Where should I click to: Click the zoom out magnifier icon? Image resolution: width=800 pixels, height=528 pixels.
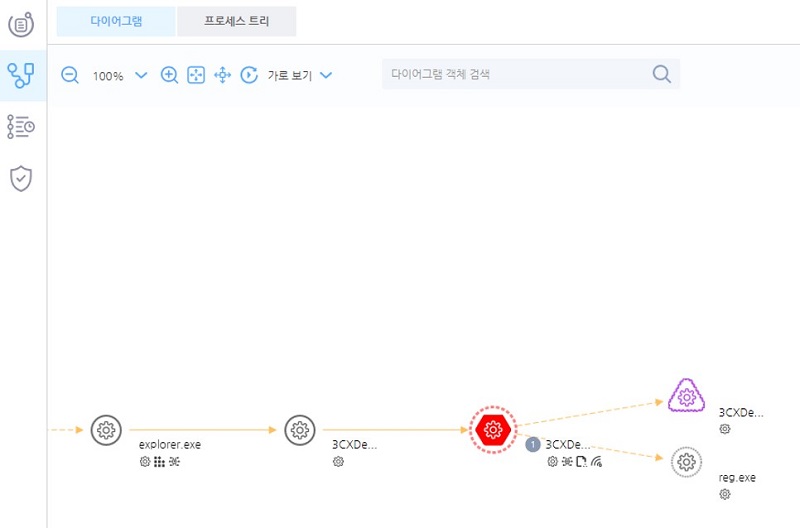(x=70, y=75)
